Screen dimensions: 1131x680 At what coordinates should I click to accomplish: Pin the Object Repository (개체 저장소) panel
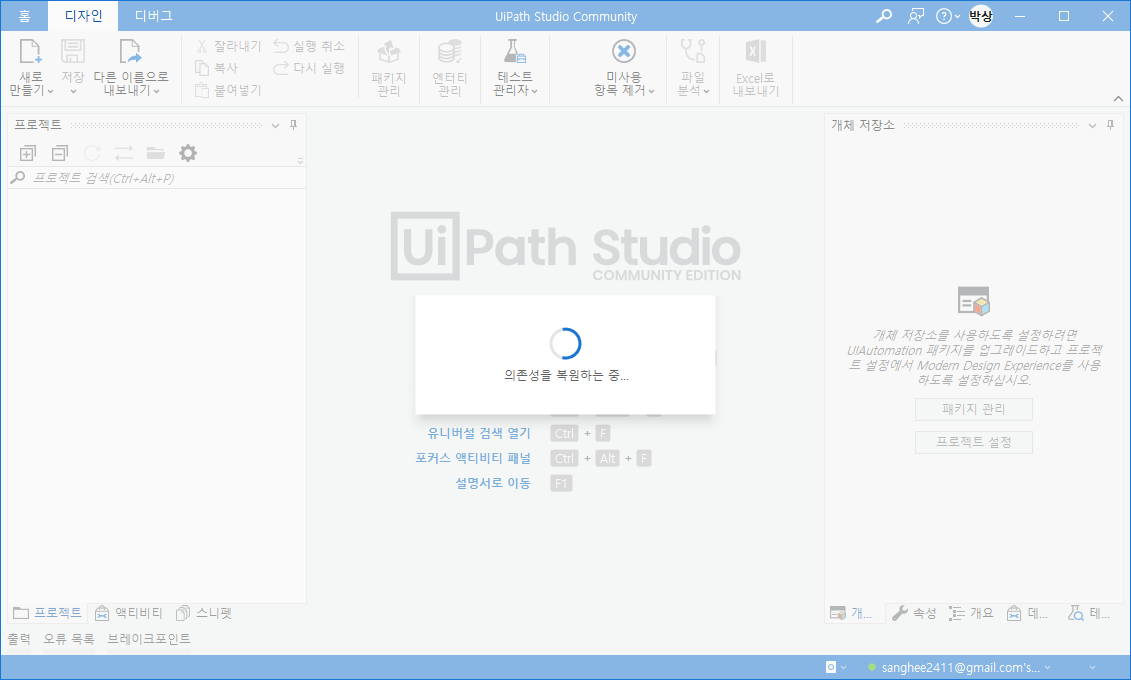[x=1110, y=125]
